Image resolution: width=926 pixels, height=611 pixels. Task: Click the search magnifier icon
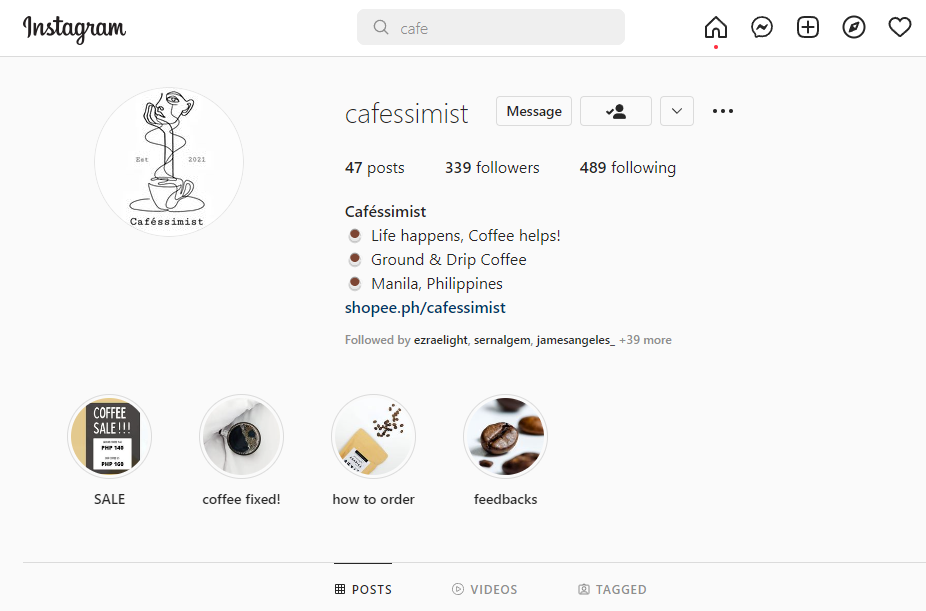click(x=381, y=28)
